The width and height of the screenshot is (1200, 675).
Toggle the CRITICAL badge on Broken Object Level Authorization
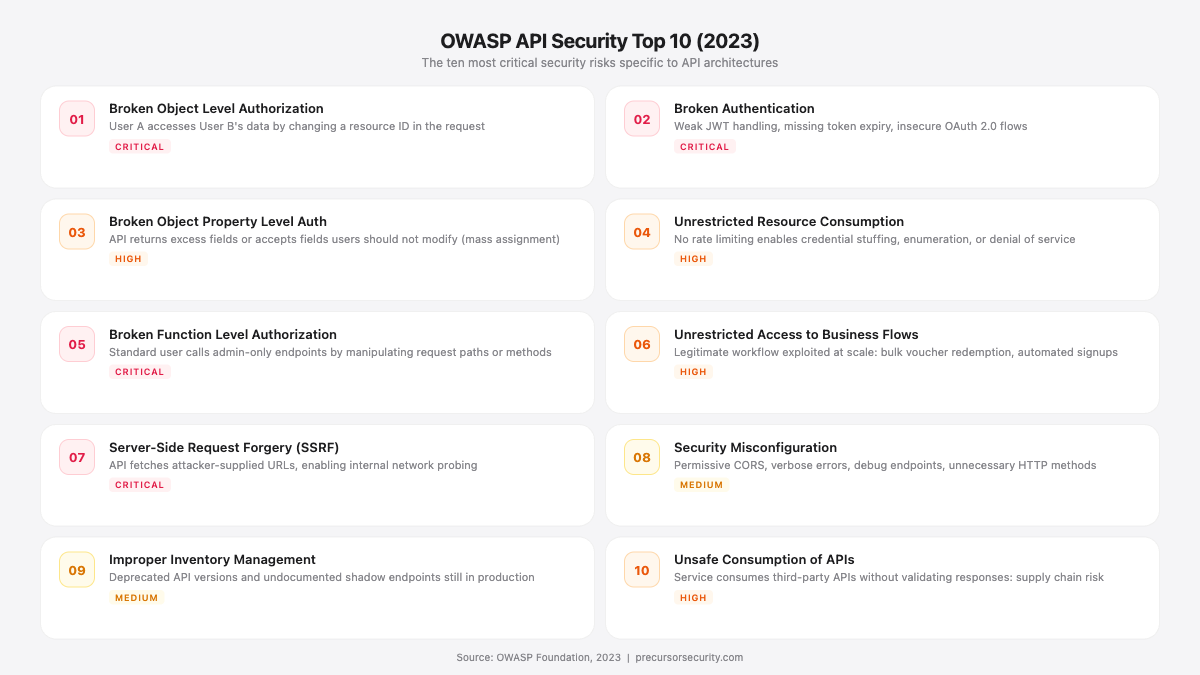(x=140, y=146)
